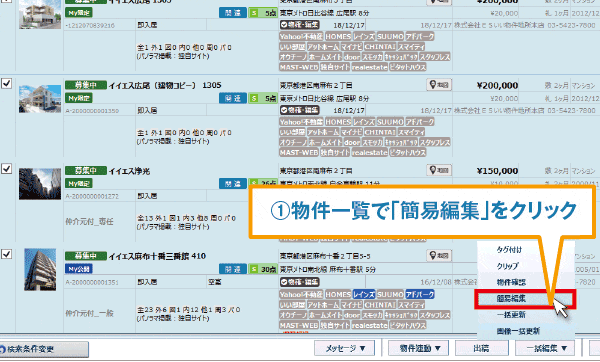Image resolution: width=600 pixels, height=362 pixels.
Task: Select 簡易編集 from the popup menu
Action: (x=525, y=298)
